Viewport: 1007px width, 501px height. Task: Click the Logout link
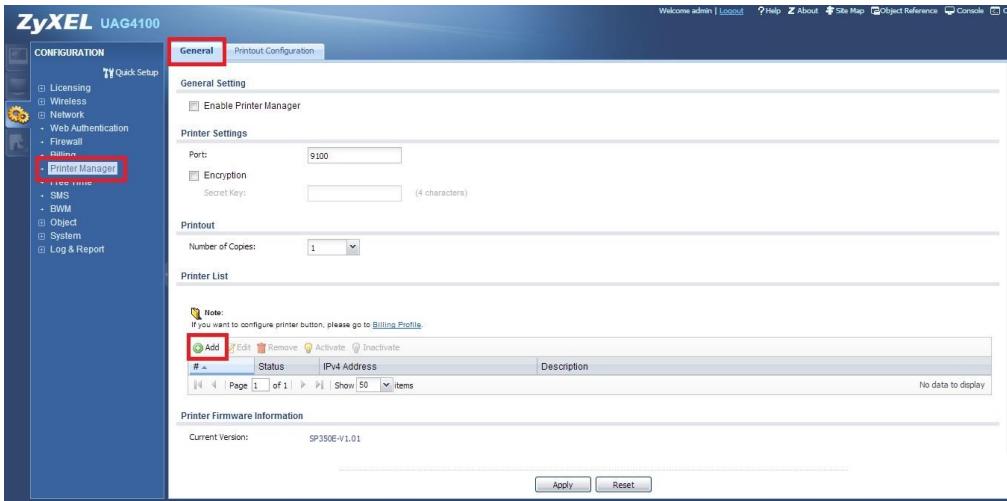[731, 11]
